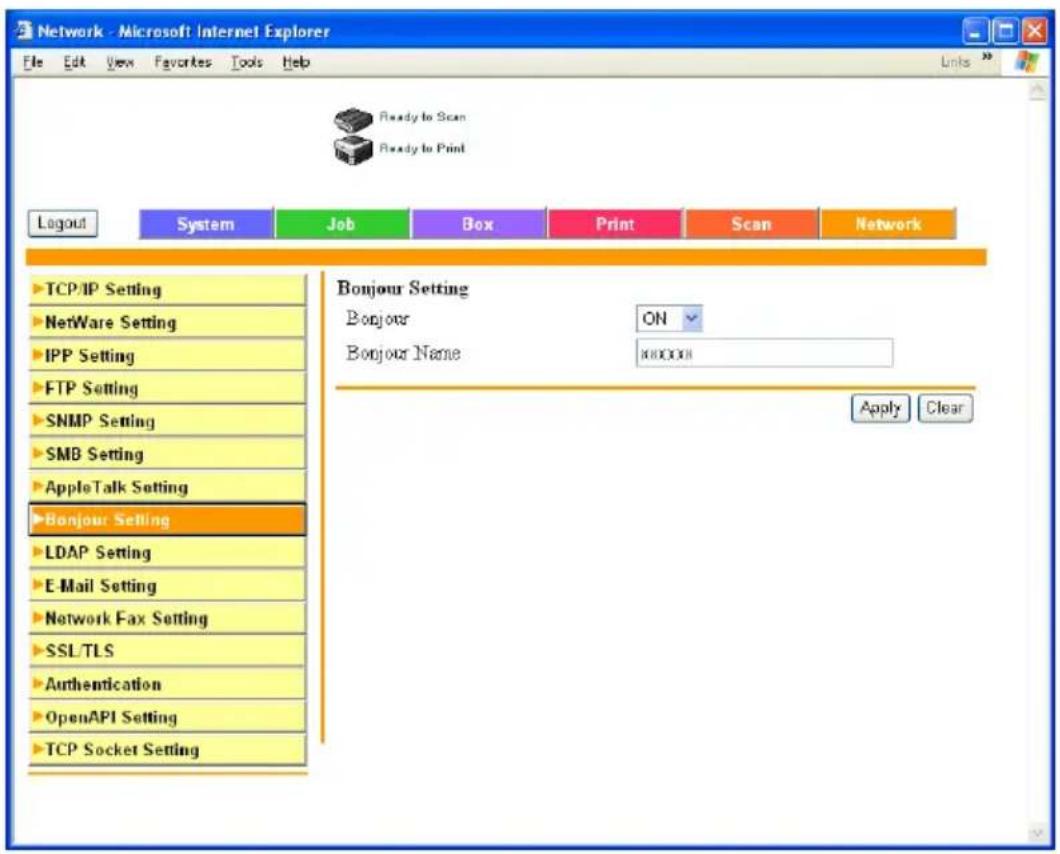Open the Authentication page
Viewport: 1060px width, 854px height.
click(167, 684)
